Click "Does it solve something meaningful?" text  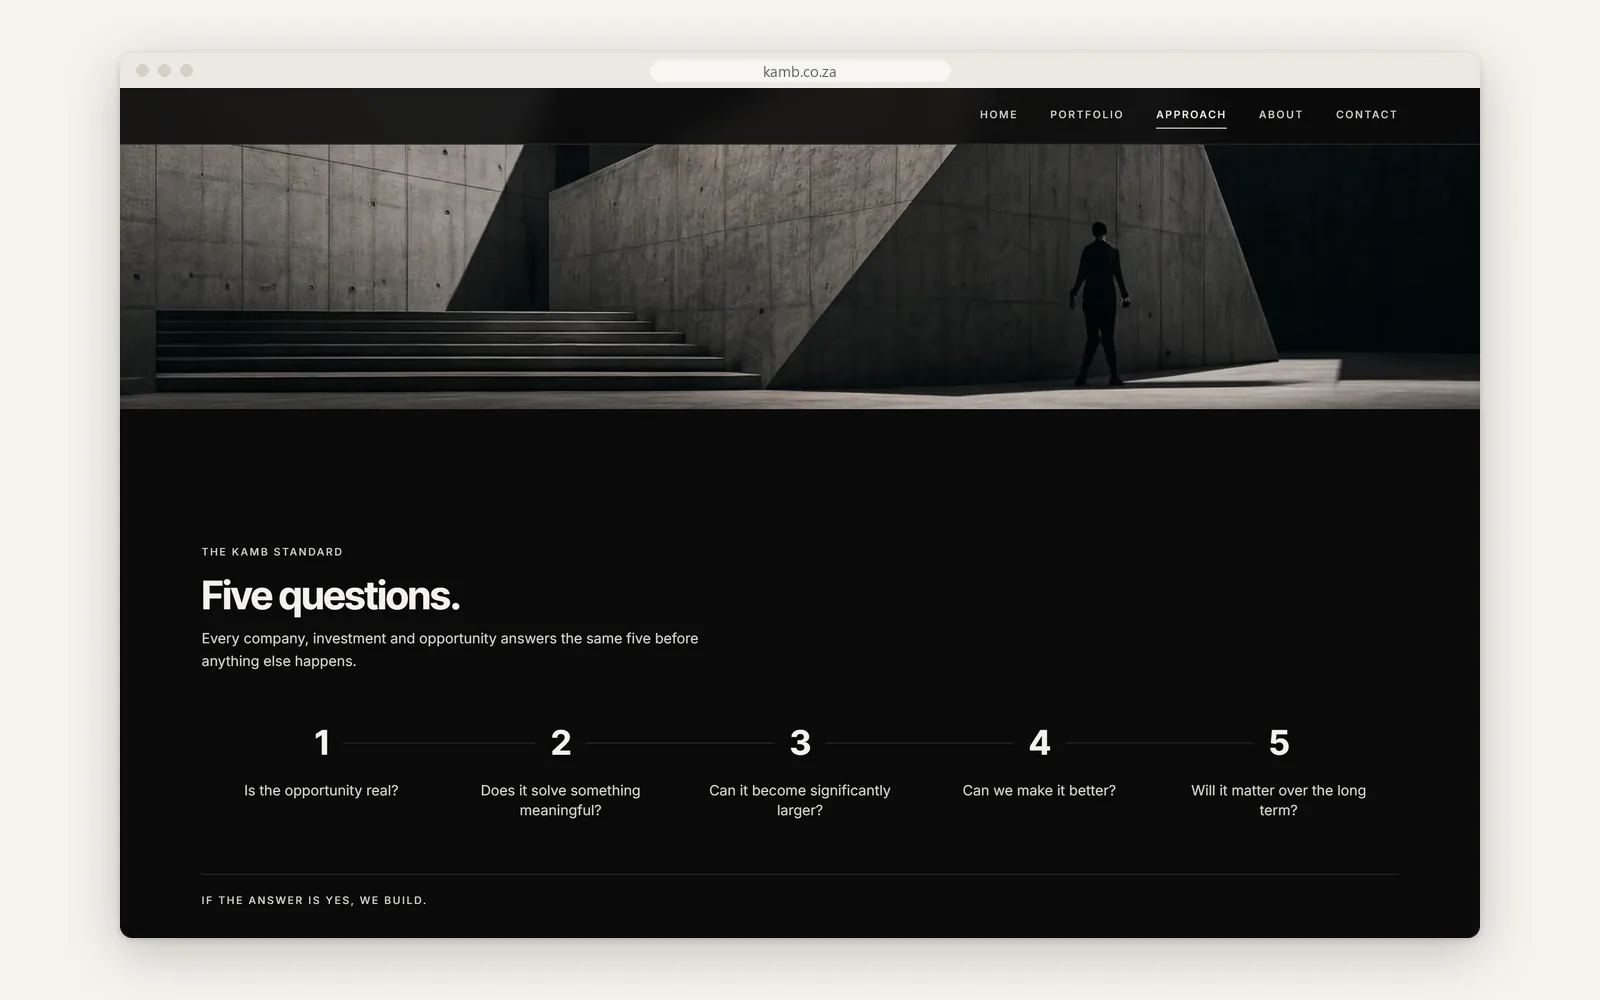point(561,800)
